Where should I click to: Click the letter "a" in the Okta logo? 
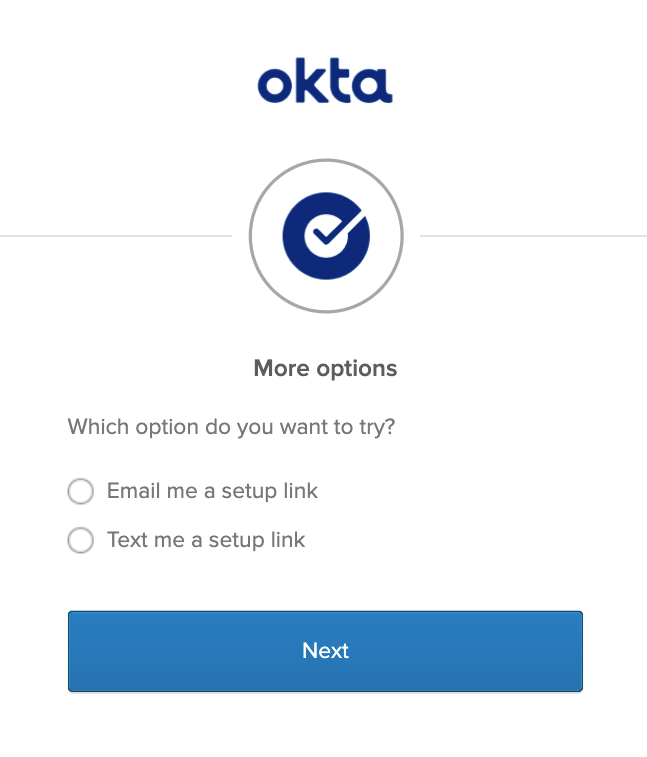click(372, 87)
